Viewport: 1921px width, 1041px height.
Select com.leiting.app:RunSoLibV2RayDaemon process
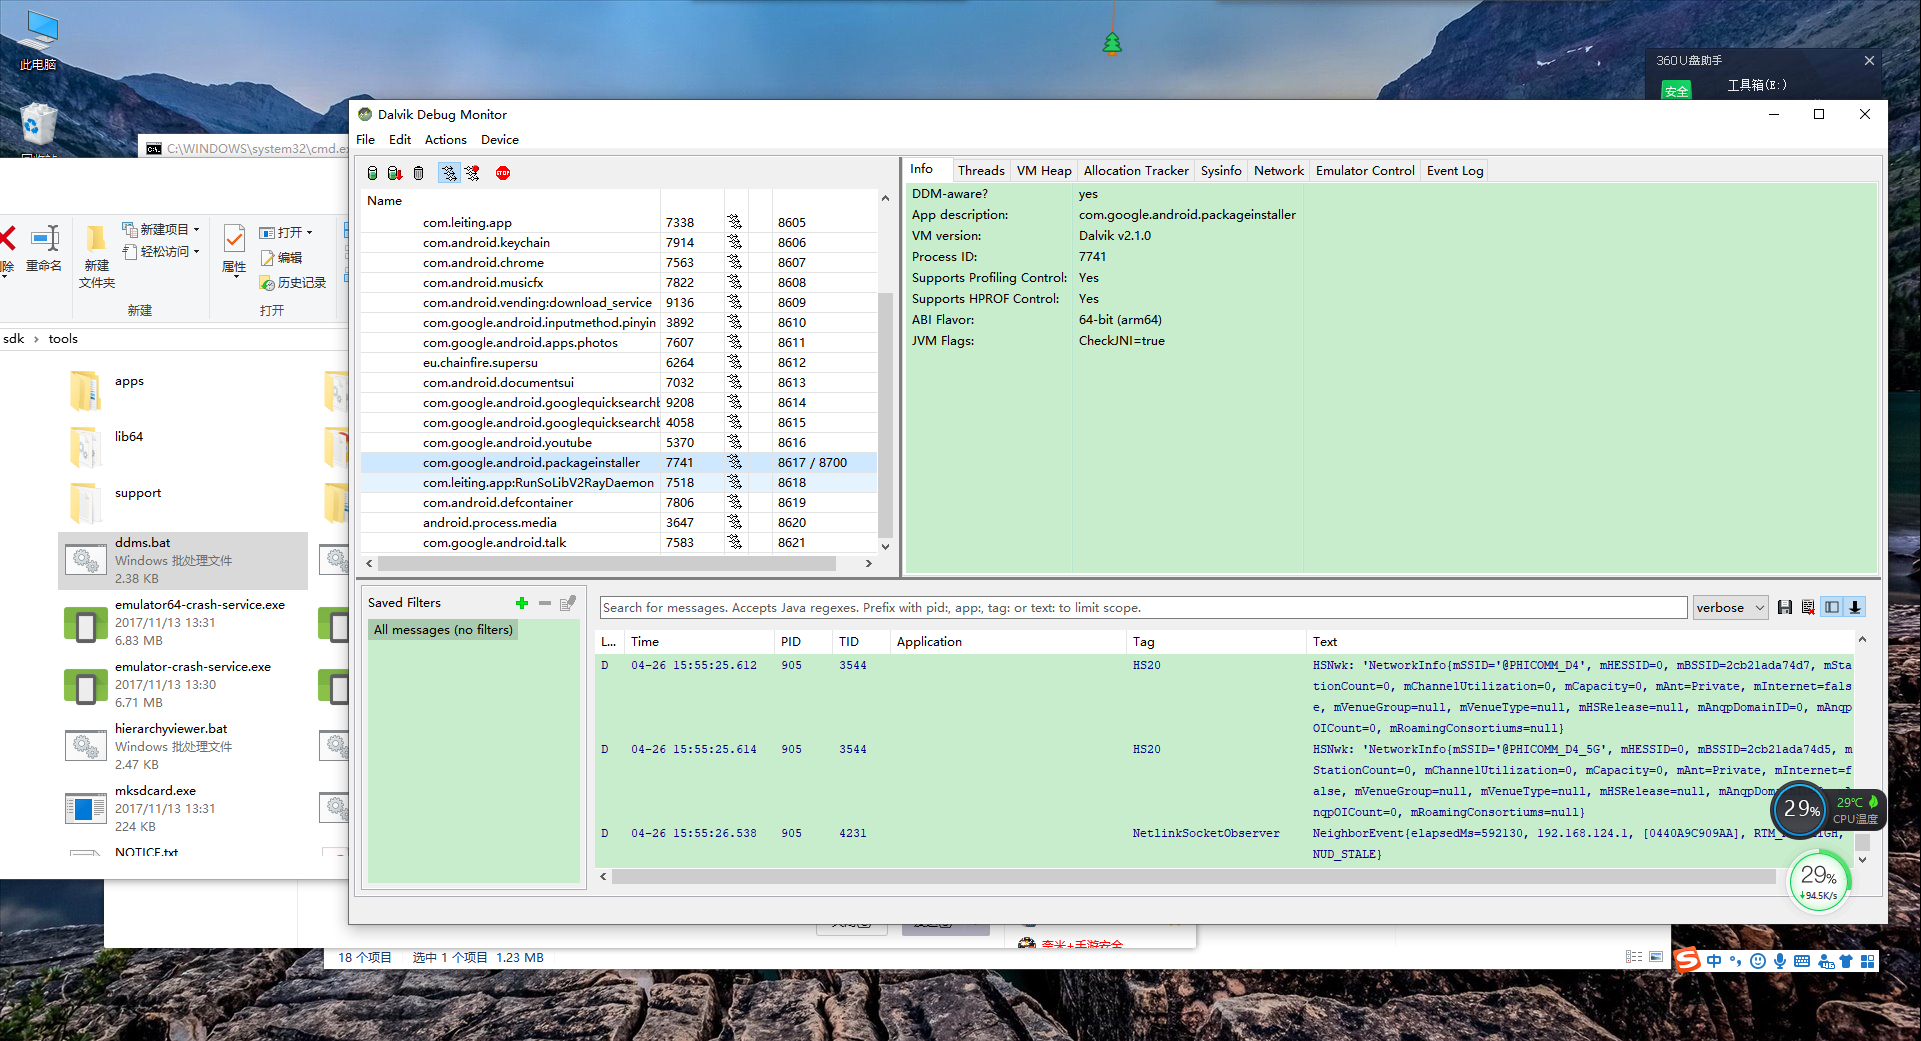tap(619, 483)
